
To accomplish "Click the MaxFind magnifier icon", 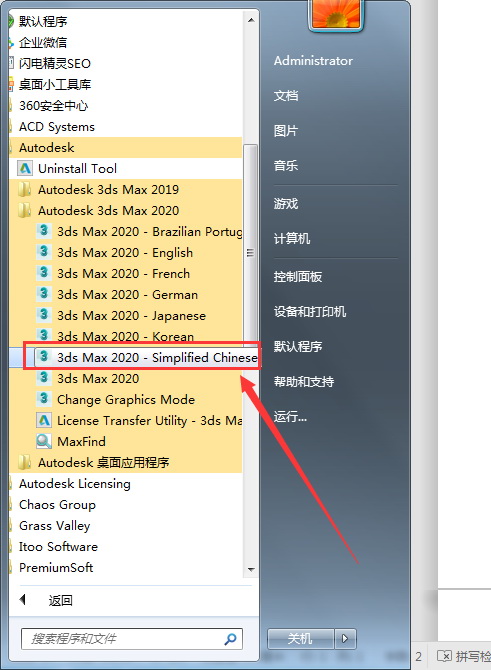I will 44,441.
